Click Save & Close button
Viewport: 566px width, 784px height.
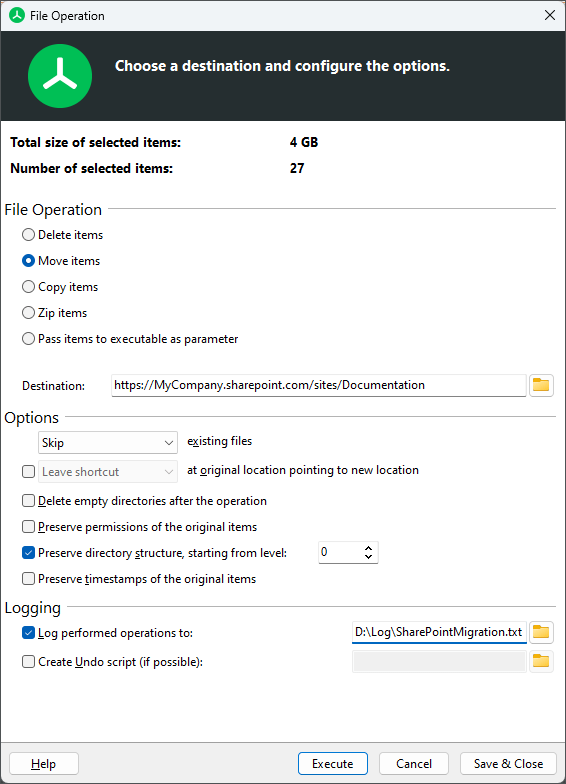(508, 764)
